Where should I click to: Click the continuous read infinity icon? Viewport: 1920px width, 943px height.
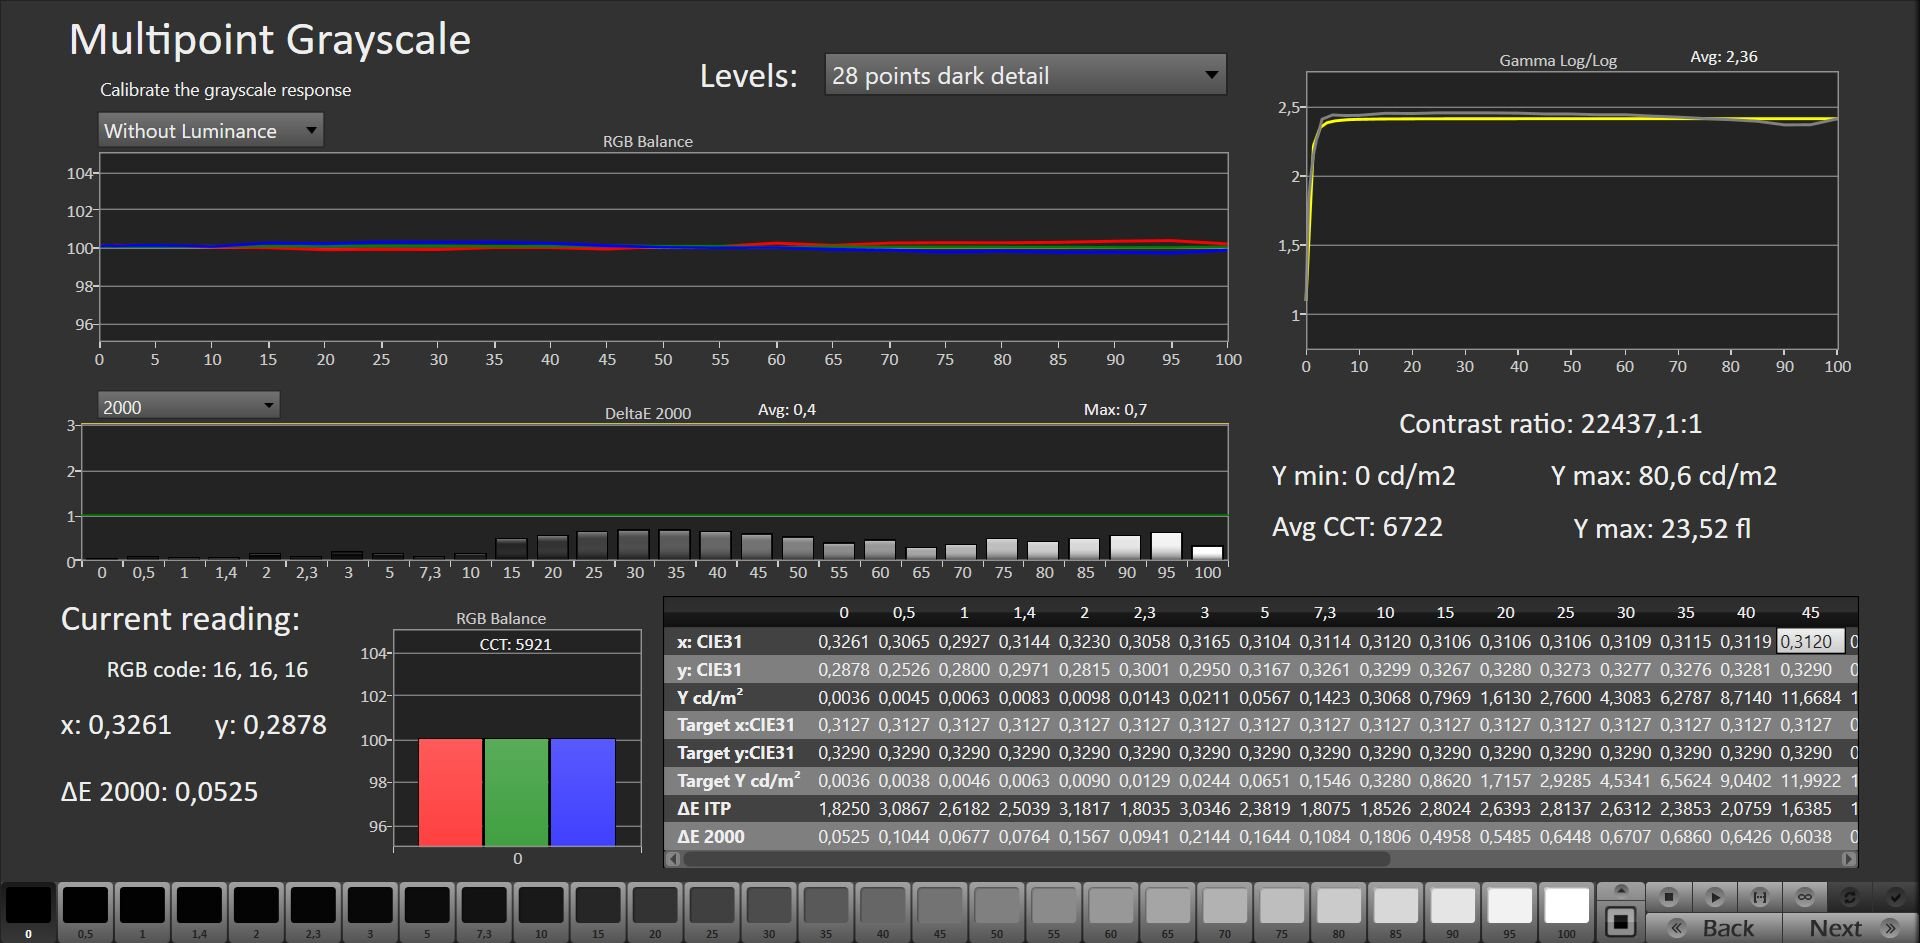click(x=1805, y=896)
